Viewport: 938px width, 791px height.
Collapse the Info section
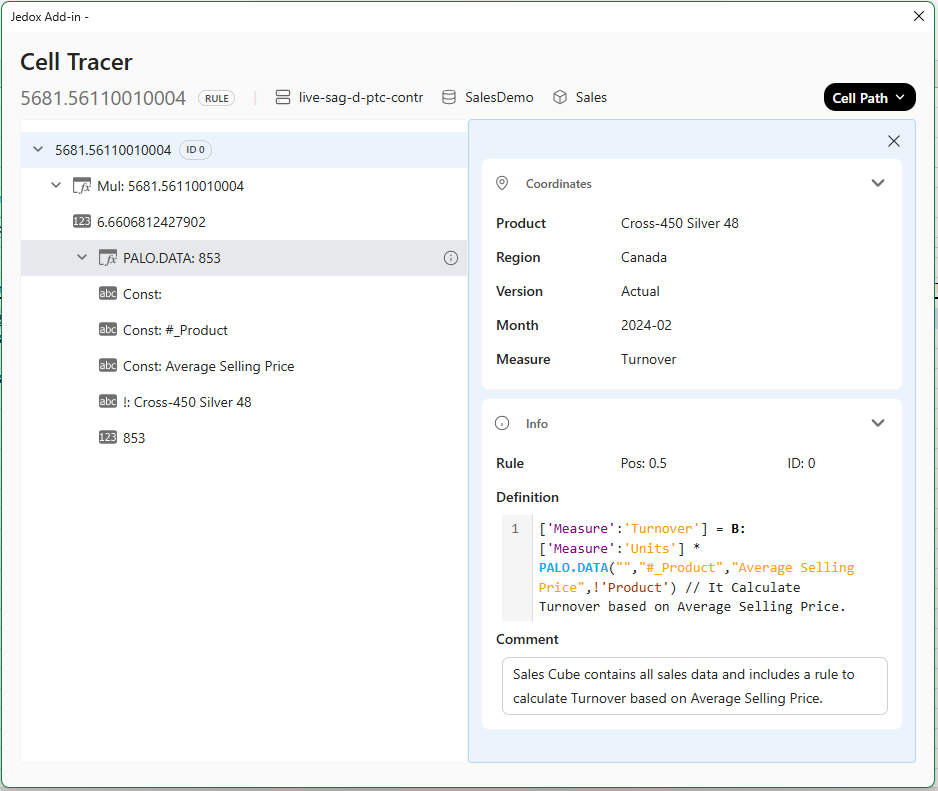878,423
